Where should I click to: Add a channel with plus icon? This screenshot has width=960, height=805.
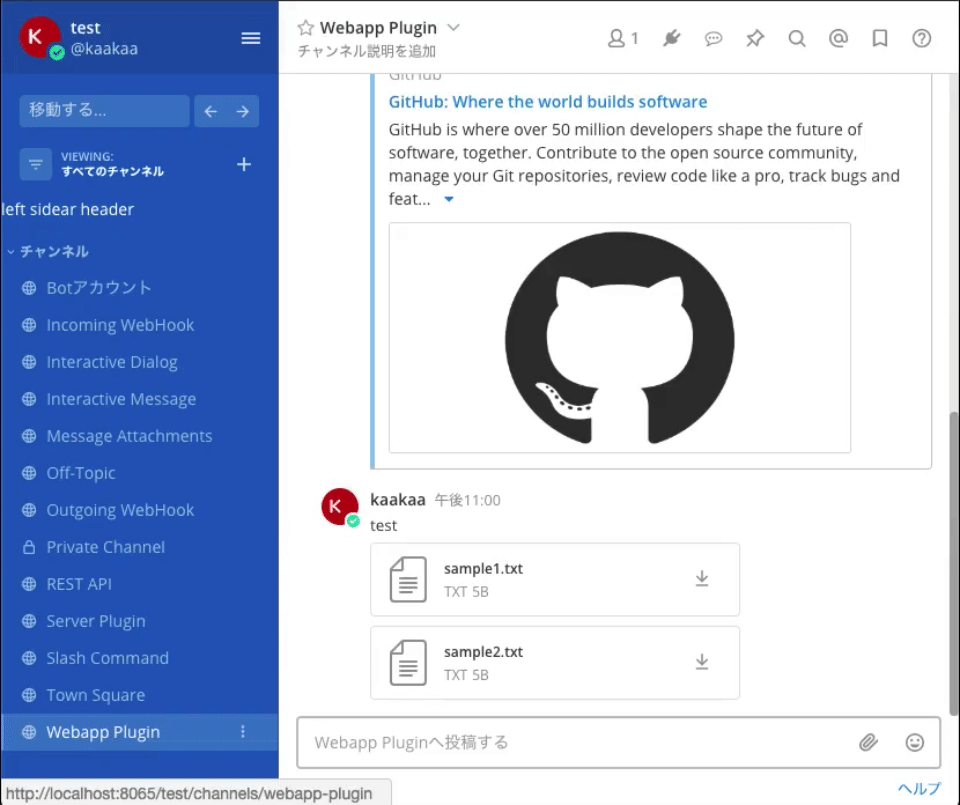tap(244, 164)
